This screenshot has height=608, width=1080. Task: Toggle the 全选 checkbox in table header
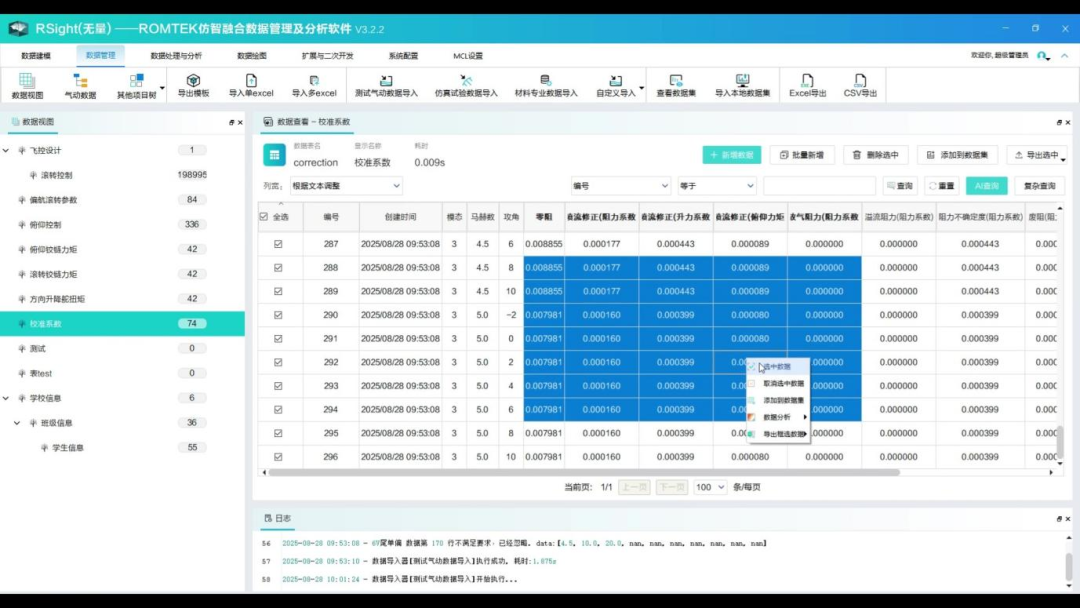click(264, 217)
